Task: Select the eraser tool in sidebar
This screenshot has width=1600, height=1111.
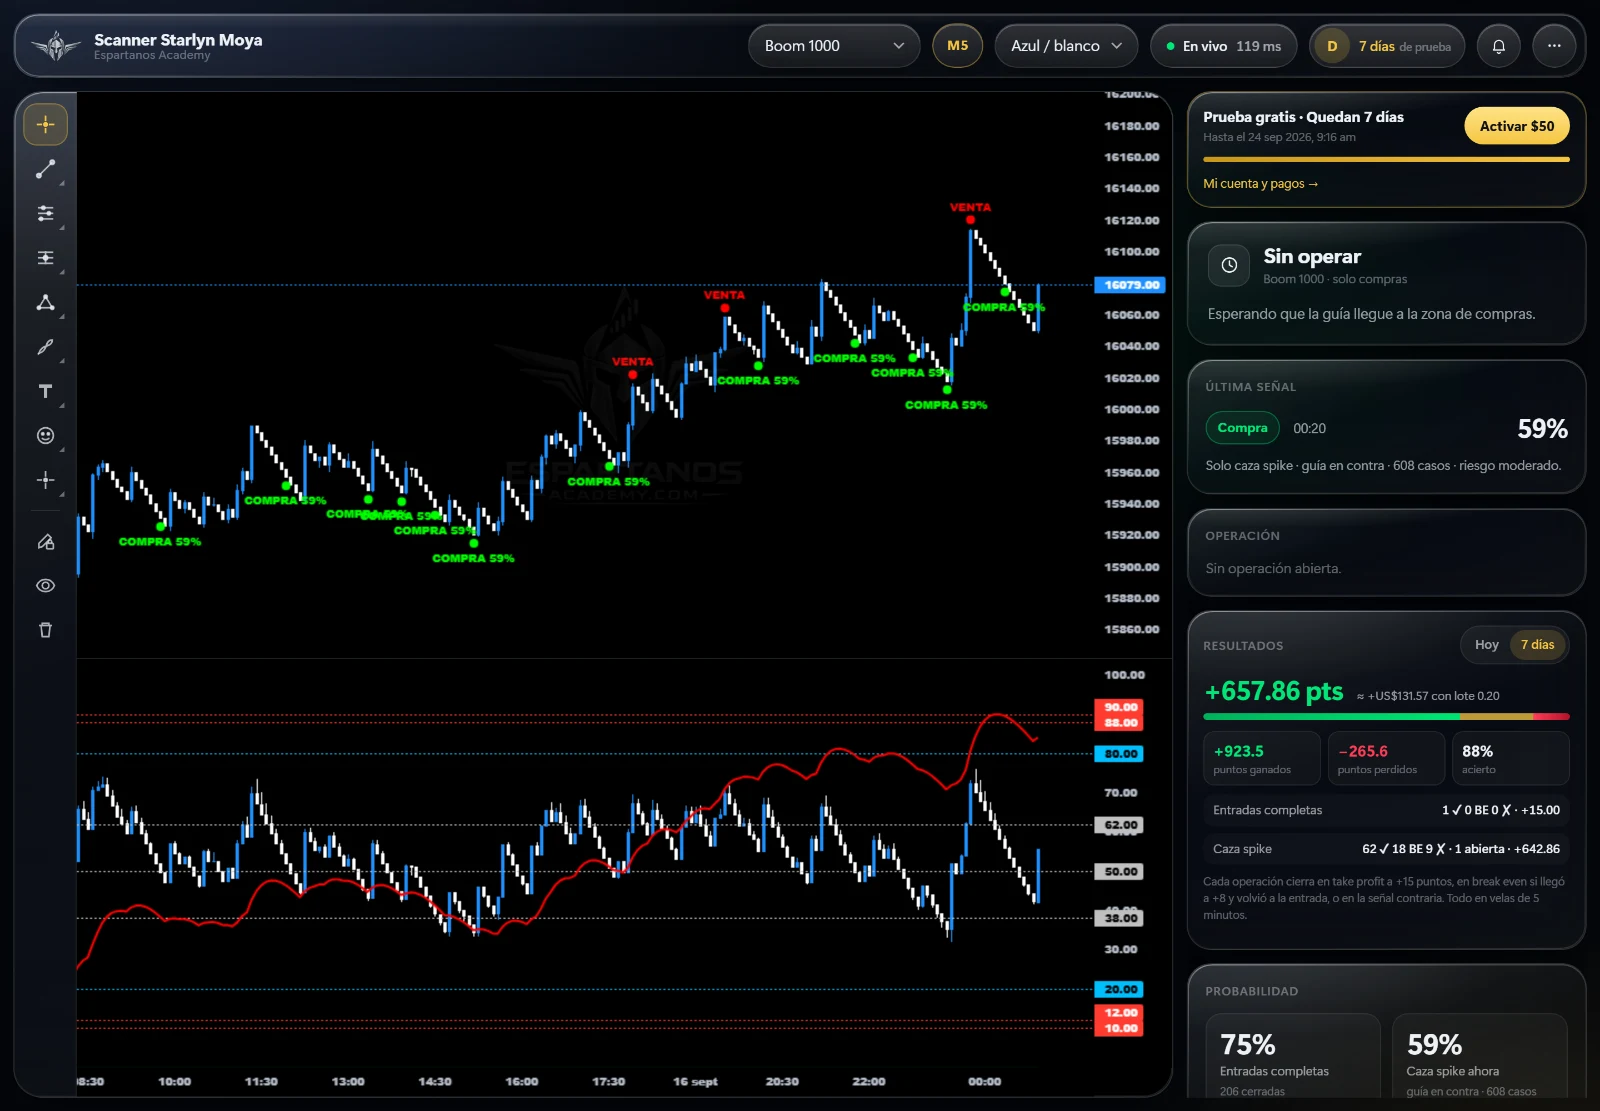Action: (45, 542)
